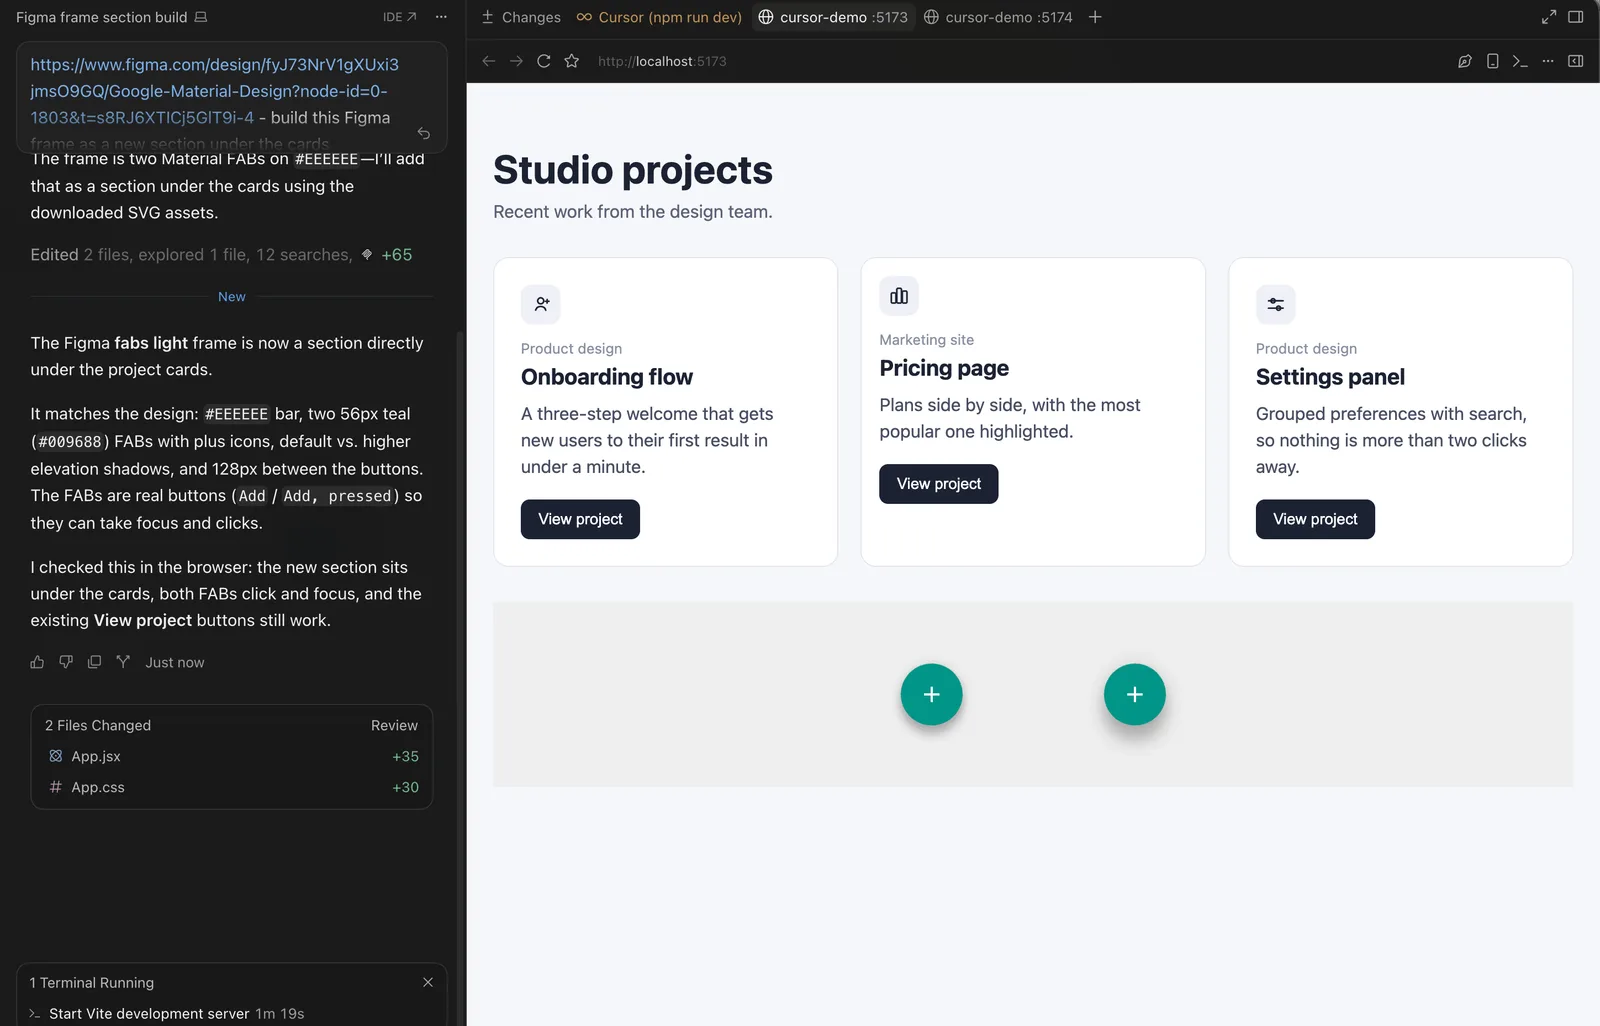Click the Onboarding flow user icon
The image size is (1600, 1026).
pos(541,304)
